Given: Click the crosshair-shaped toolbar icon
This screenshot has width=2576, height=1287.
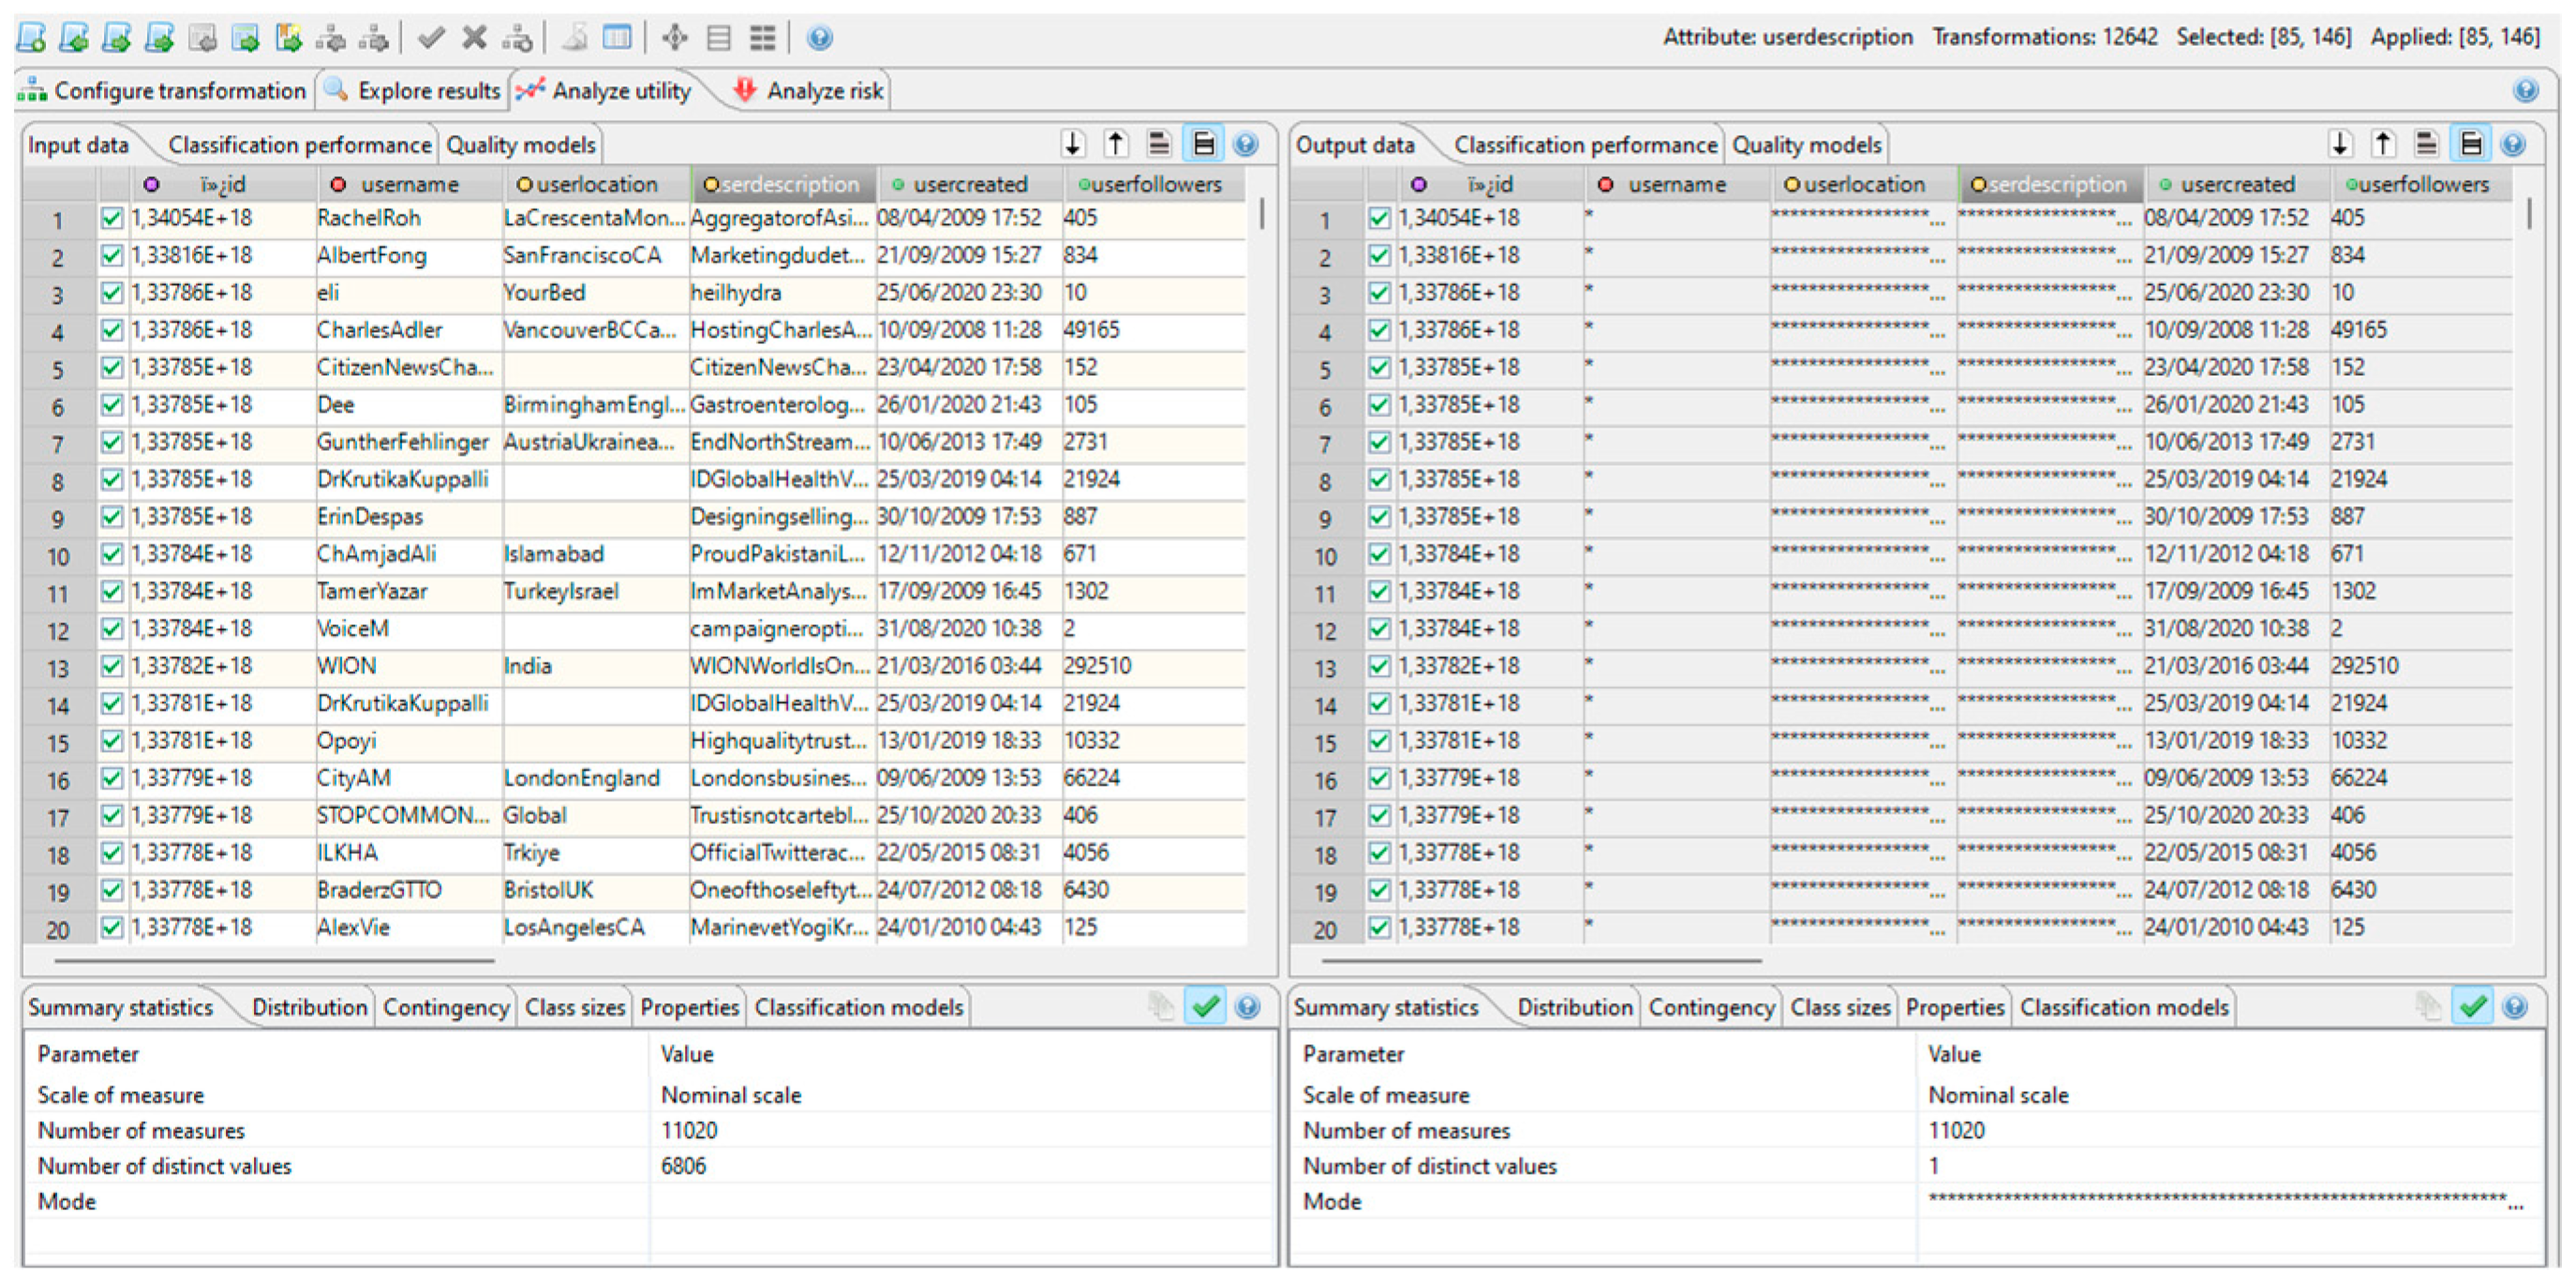Looking at the screenshot, I should pos(675,38).
